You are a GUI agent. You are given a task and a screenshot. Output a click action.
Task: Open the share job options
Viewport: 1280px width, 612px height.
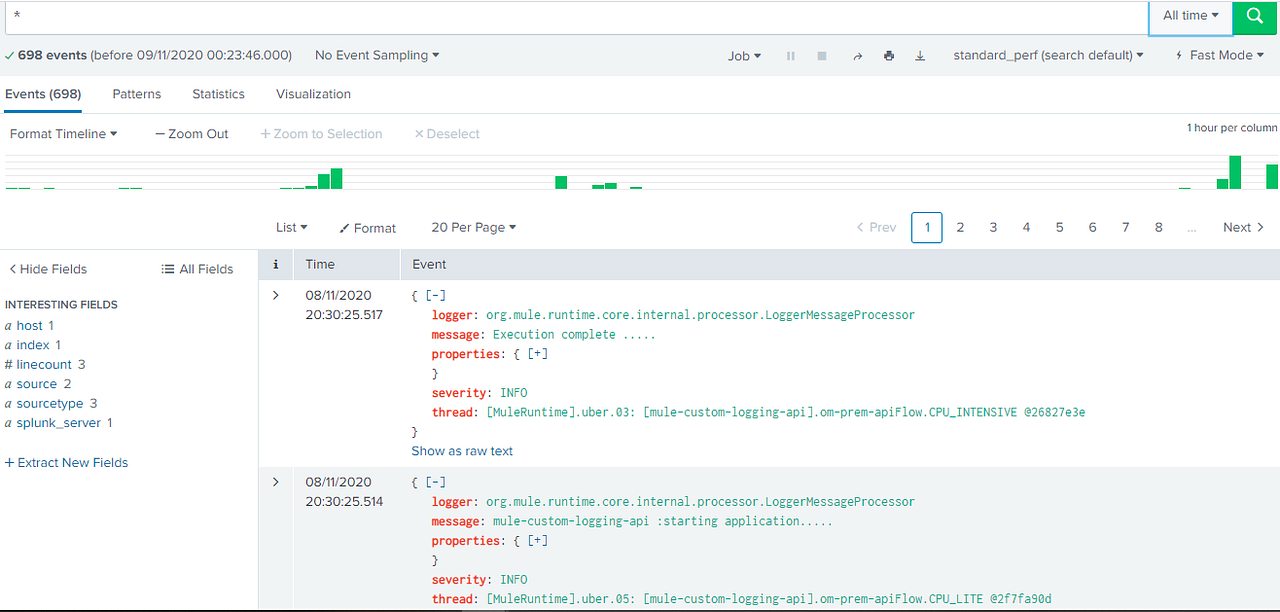pos(857,56)
